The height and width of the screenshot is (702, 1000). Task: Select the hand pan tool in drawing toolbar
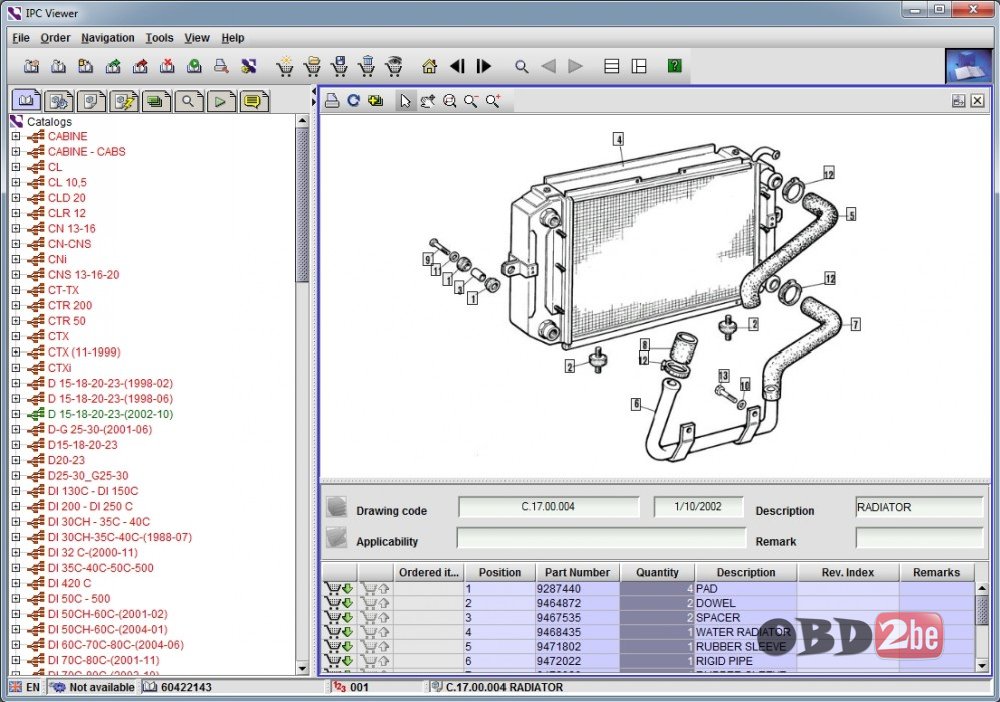[x=427, y=101]
